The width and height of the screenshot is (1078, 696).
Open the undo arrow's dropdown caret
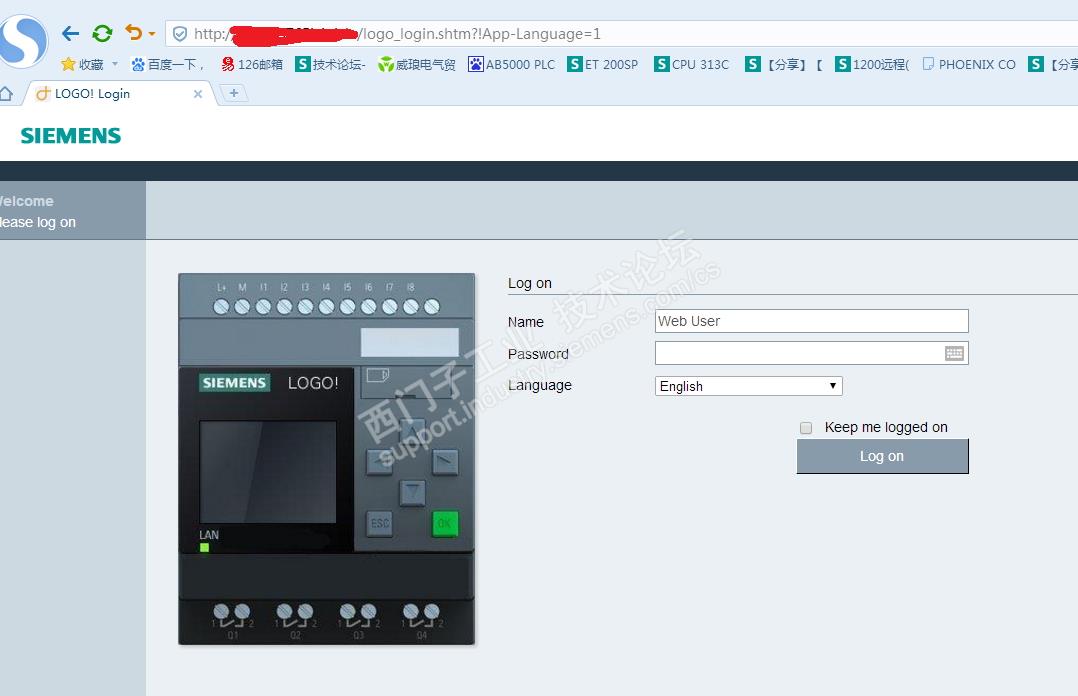click(x=152, y=34)
